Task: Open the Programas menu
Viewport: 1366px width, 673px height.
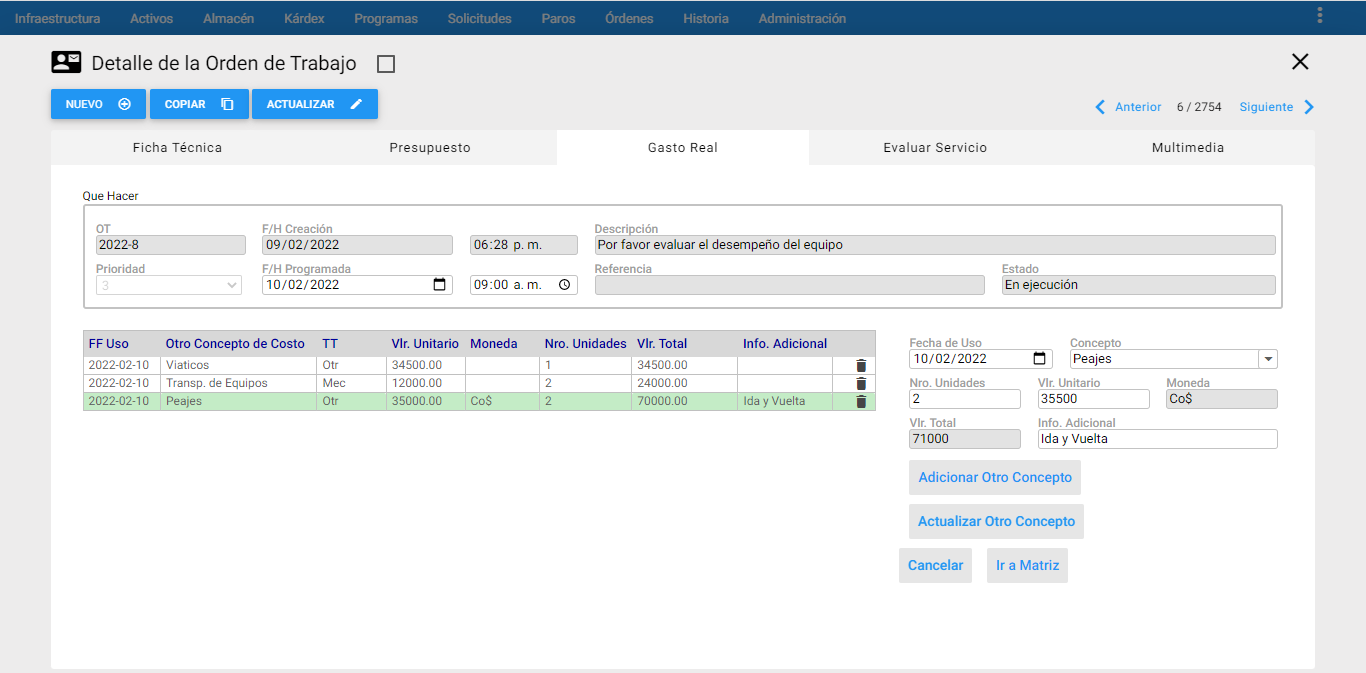Action: pos(386,18)
